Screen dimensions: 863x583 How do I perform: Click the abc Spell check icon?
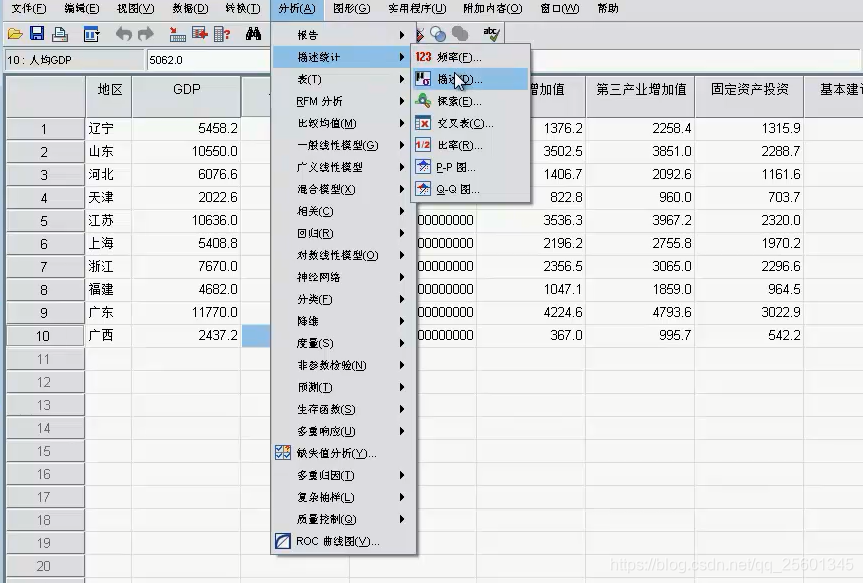click(491, 34)
